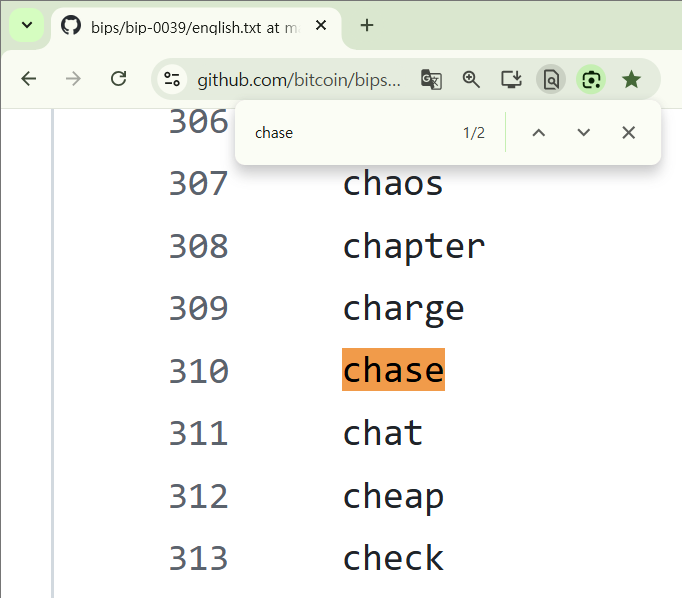This screenshot has height=598, width=682.
Task: Click the install app icon
Action: coord(511,79)
